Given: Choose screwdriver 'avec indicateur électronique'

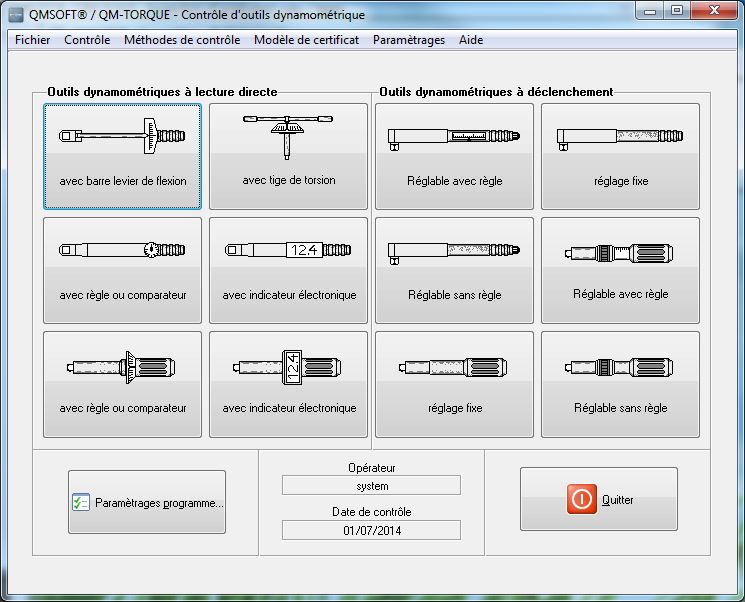Looking at the screenshot, I should coord(288,384).
